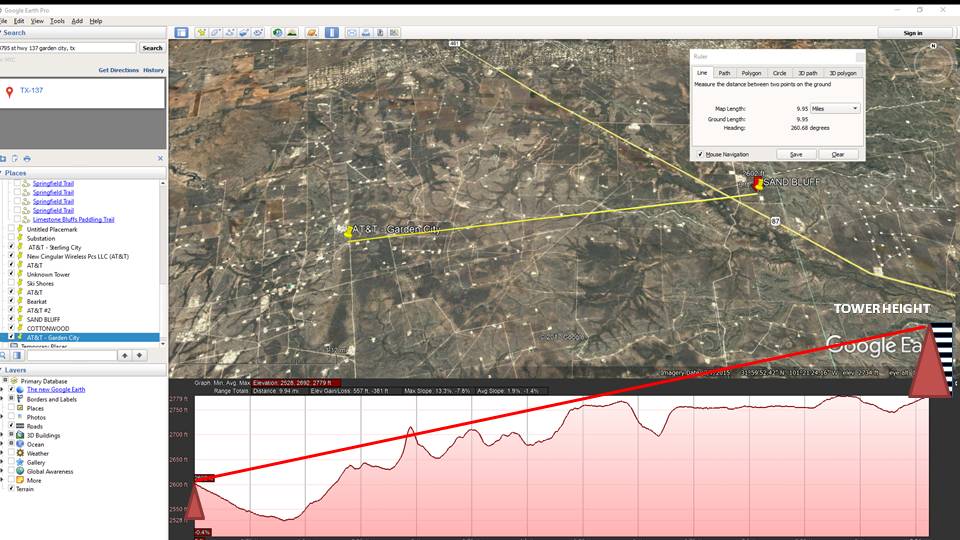Collapse the Places panel header
Image resolution: width=960 pixels, height=540 pixels.
83,173
